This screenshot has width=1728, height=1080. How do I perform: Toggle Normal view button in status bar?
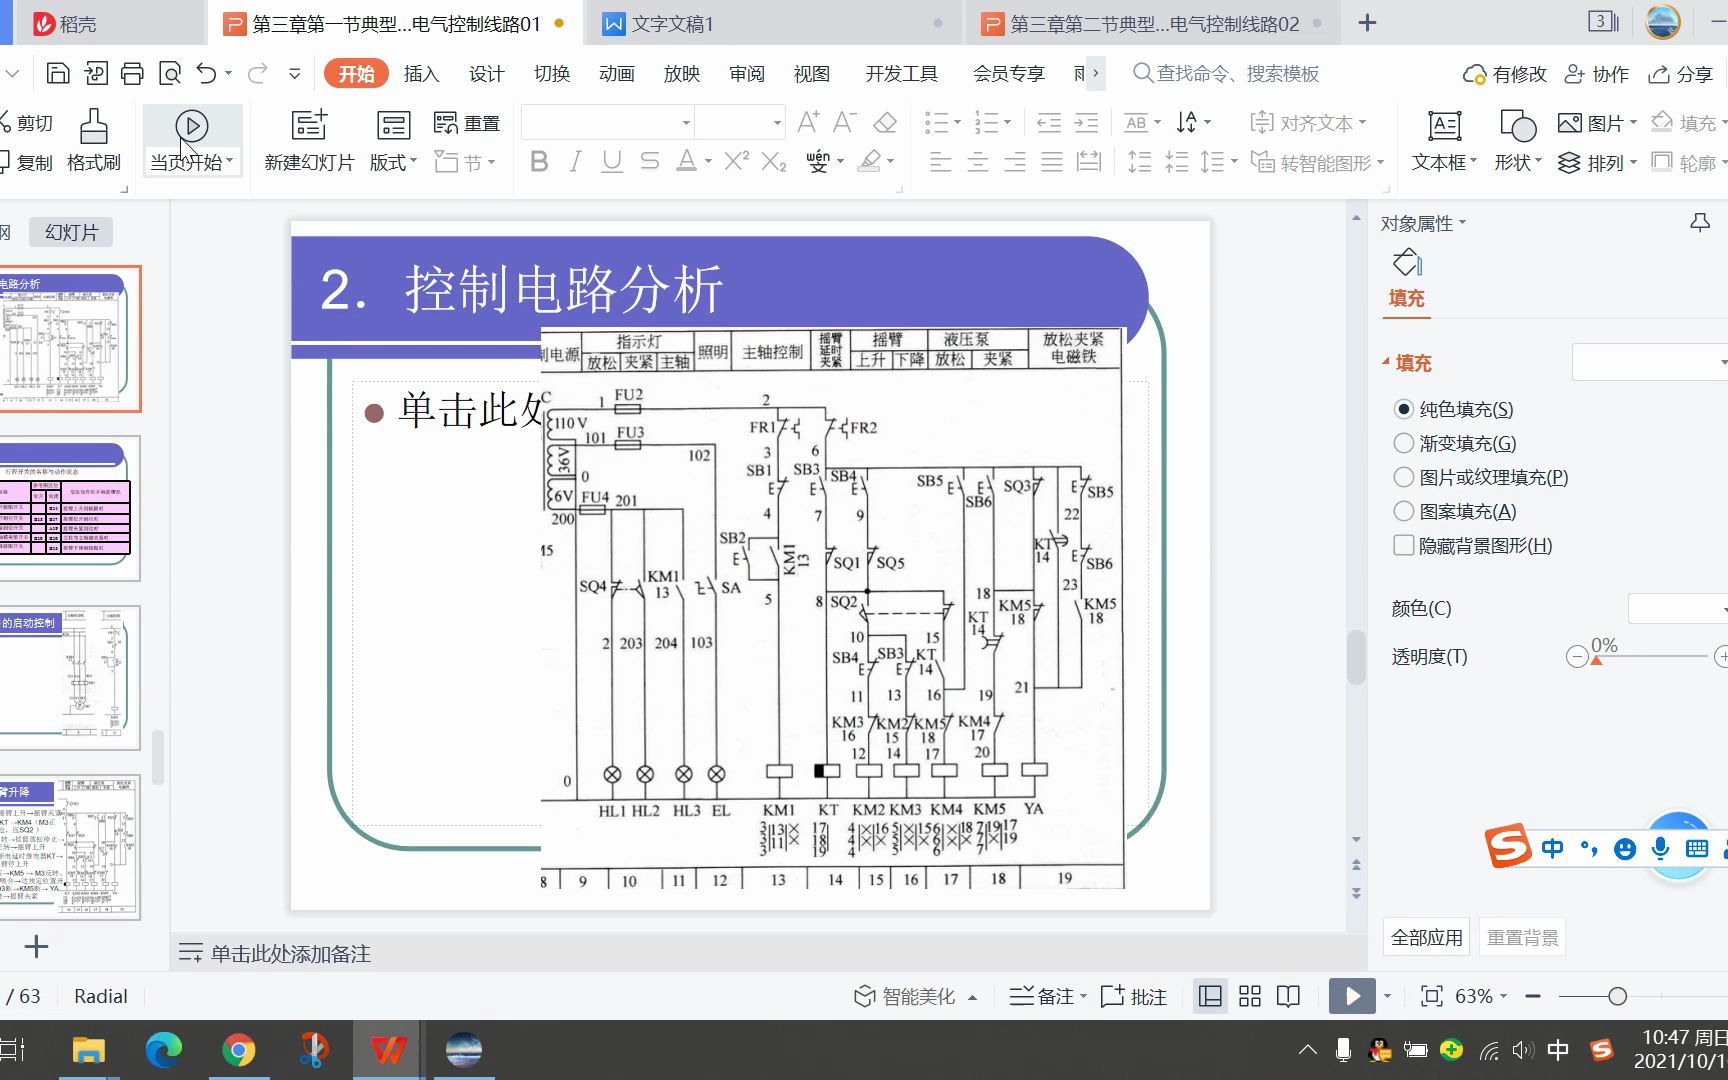coord(1210,996)
